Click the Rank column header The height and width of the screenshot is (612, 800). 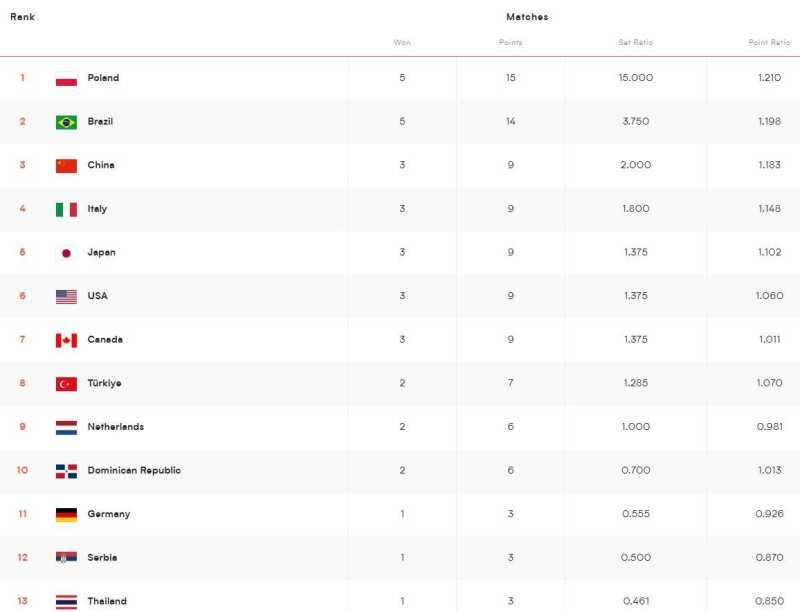click(x=22, y=17)
